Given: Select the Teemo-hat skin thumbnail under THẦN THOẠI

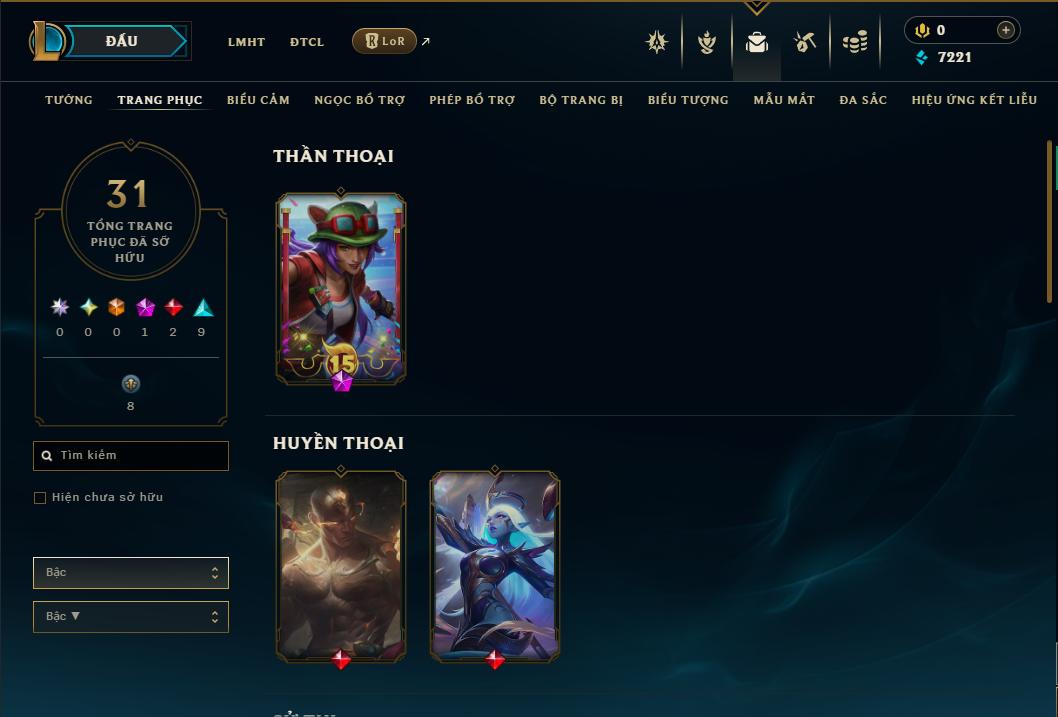Looking at the screenshot, I should [x=341, y=290].
